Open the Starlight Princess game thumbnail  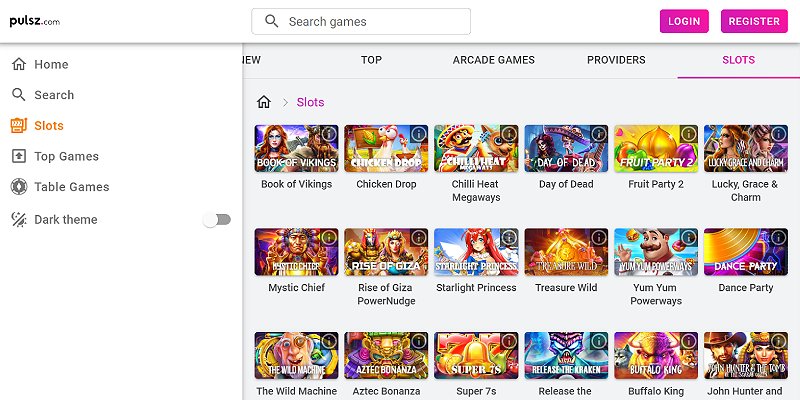[x=476, y=252]
